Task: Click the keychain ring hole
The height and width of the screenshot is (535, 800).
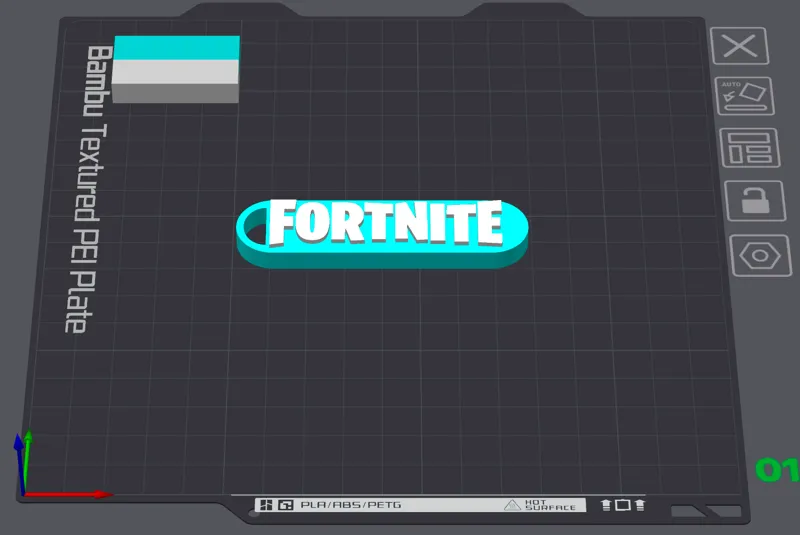Action: pyautogui.click(x=255, y=226)
